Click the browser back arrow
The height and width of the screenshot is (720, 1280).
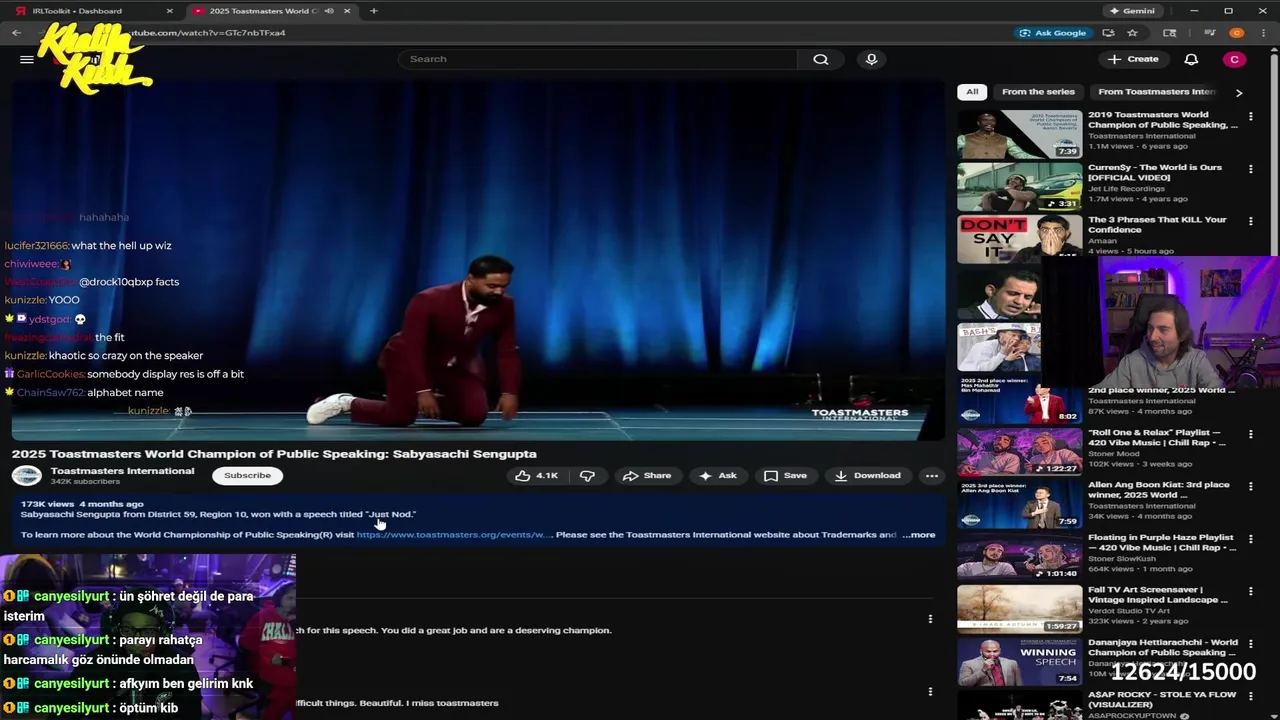point(16,33)
